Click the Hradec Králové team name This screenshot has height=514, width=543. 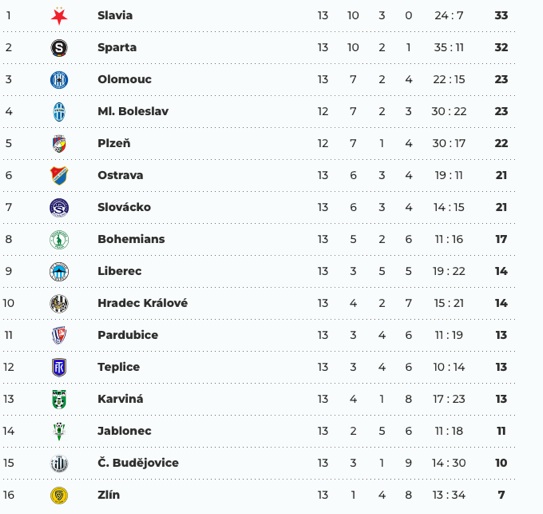pyautogui.click(x=142, y=303)
